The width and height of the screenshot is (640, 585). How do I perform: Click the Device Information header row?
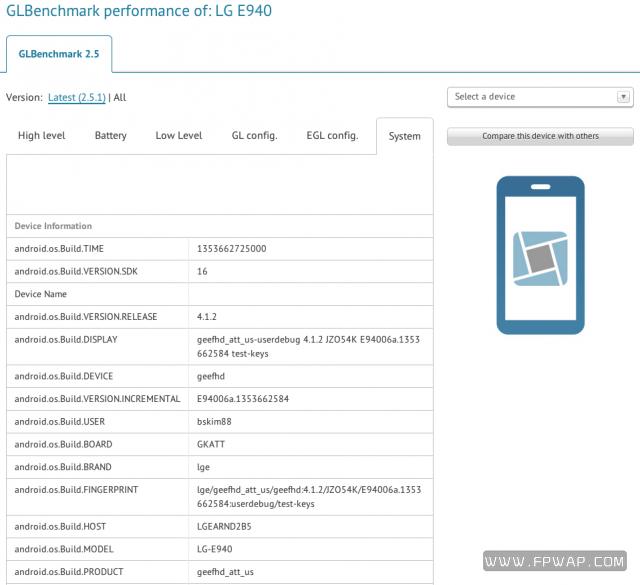(x=220, y=226)
